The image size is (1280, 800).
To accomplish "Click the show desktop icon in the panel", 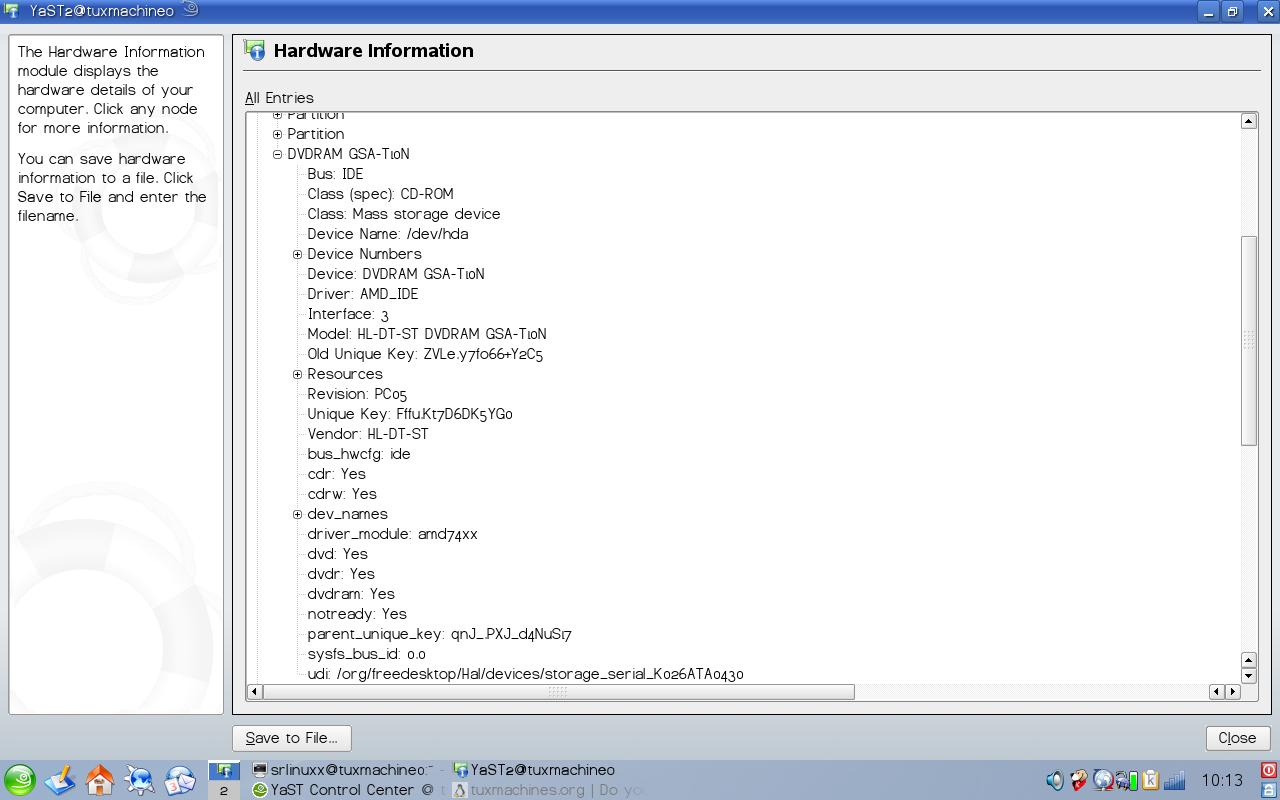I will coord(60,780).
